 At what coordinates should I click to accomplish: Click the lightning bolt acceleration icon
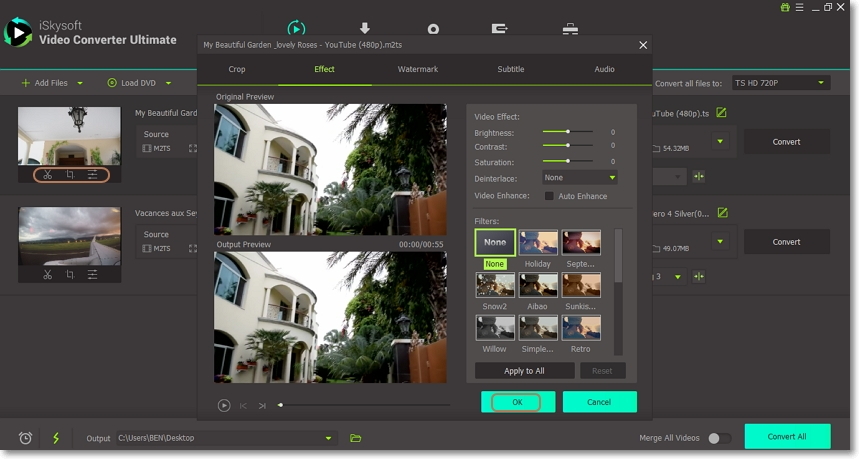coord(55,438)
